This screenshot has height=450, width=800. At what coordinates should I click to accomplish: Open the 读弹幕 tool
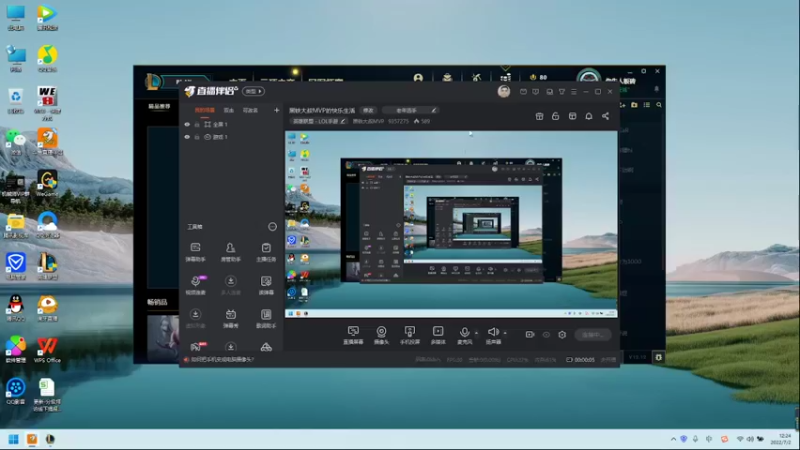coord(266,285)
